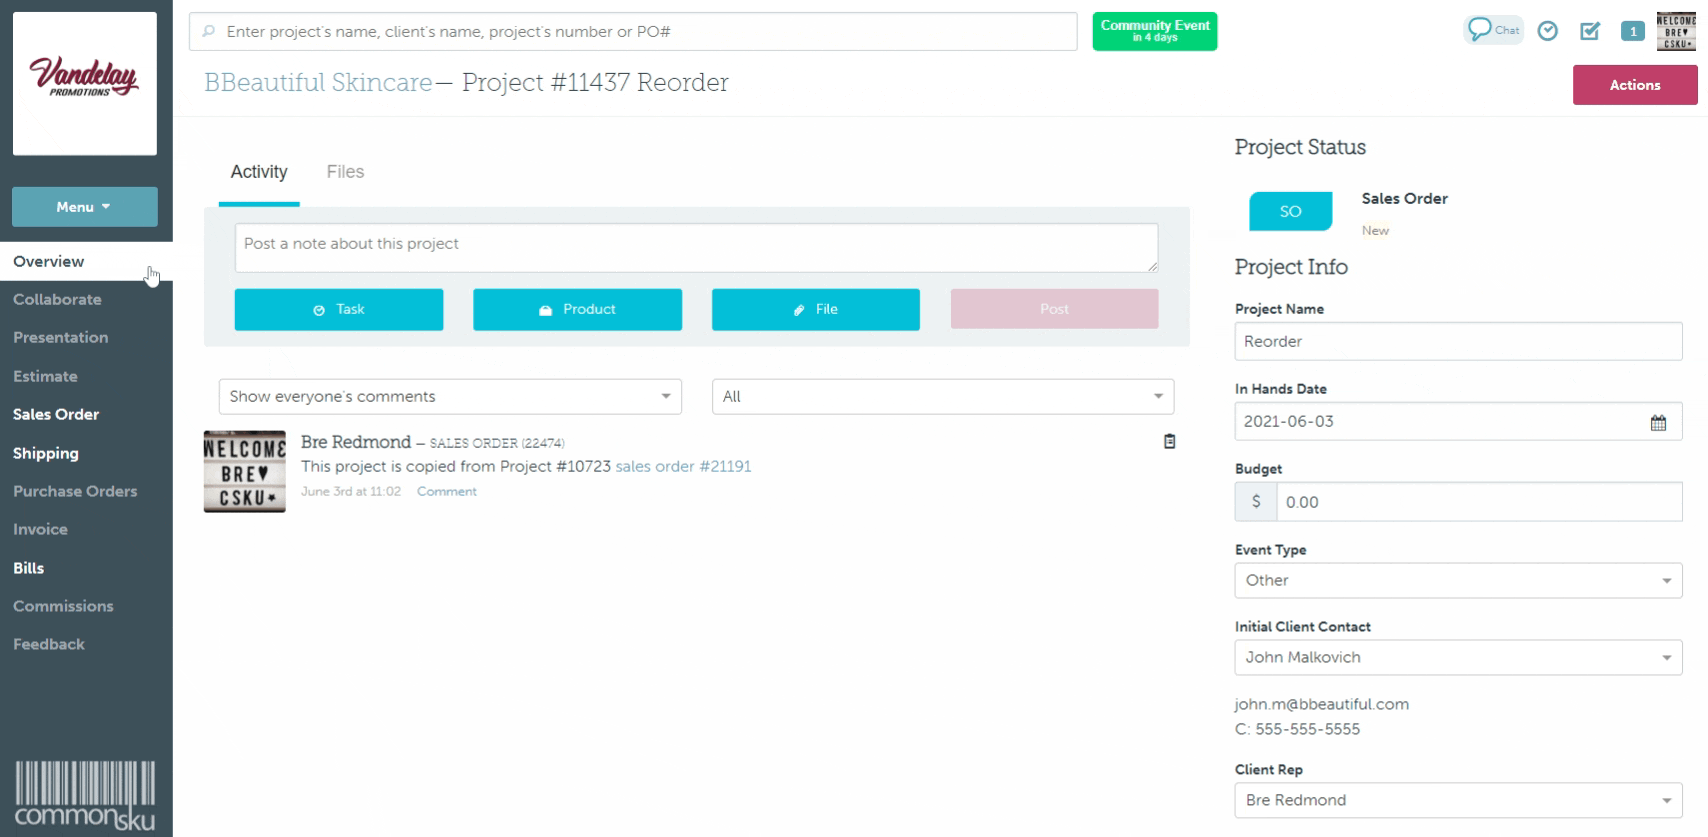Open the Client Rep dropdown
Screen dimensions: 1708x837
(1458, 801)
